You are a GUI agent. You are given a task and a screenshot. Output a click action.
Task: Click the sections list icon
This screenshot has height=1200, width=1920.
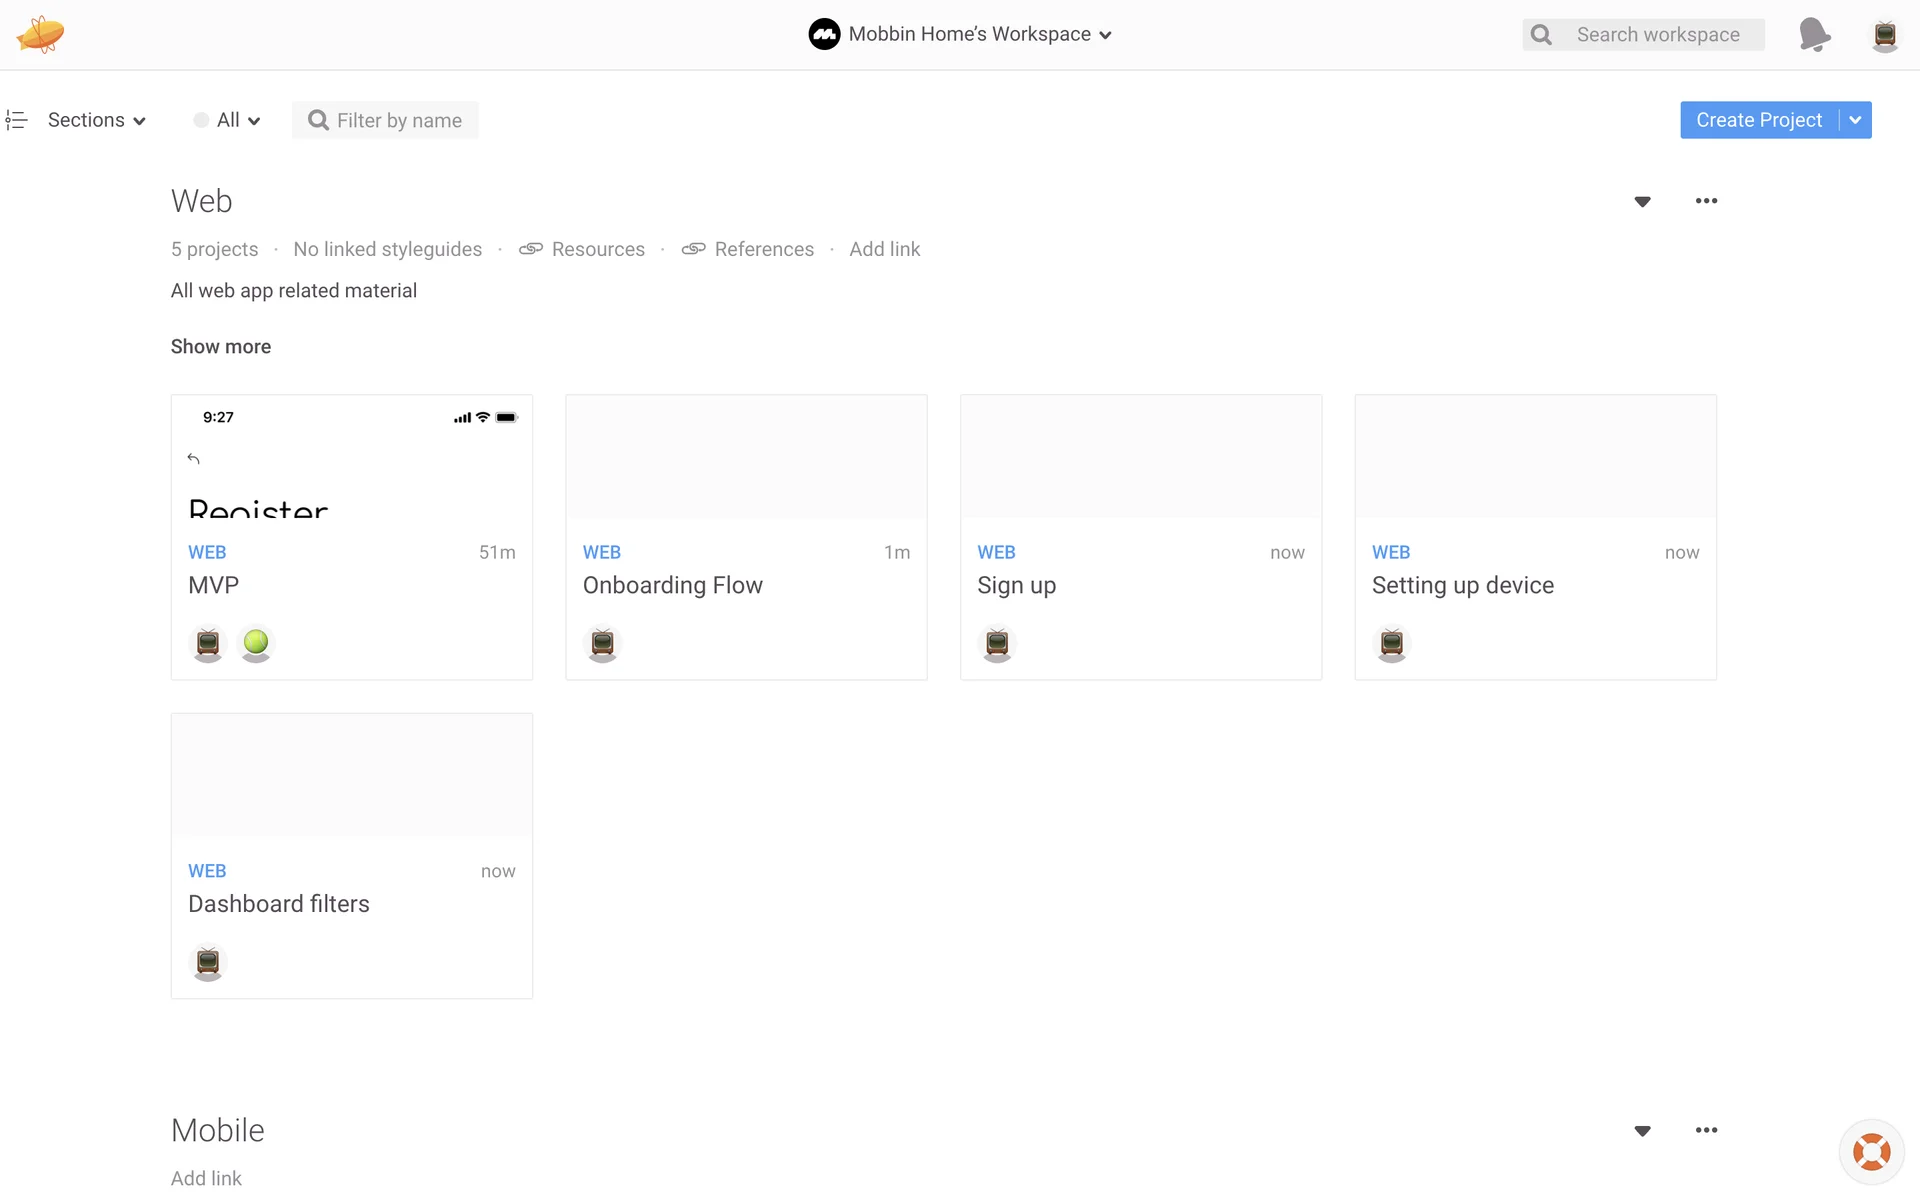point(16,120)
